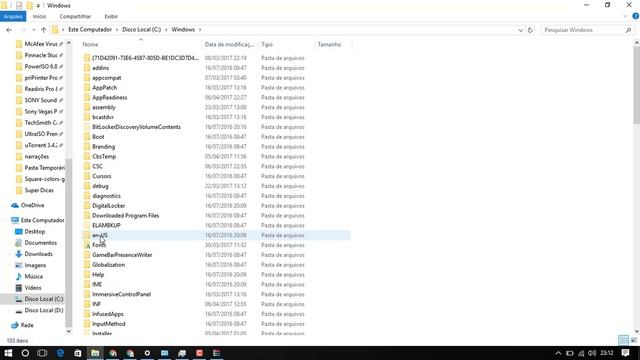Click the Back navigation arrow

coord(9,30)
